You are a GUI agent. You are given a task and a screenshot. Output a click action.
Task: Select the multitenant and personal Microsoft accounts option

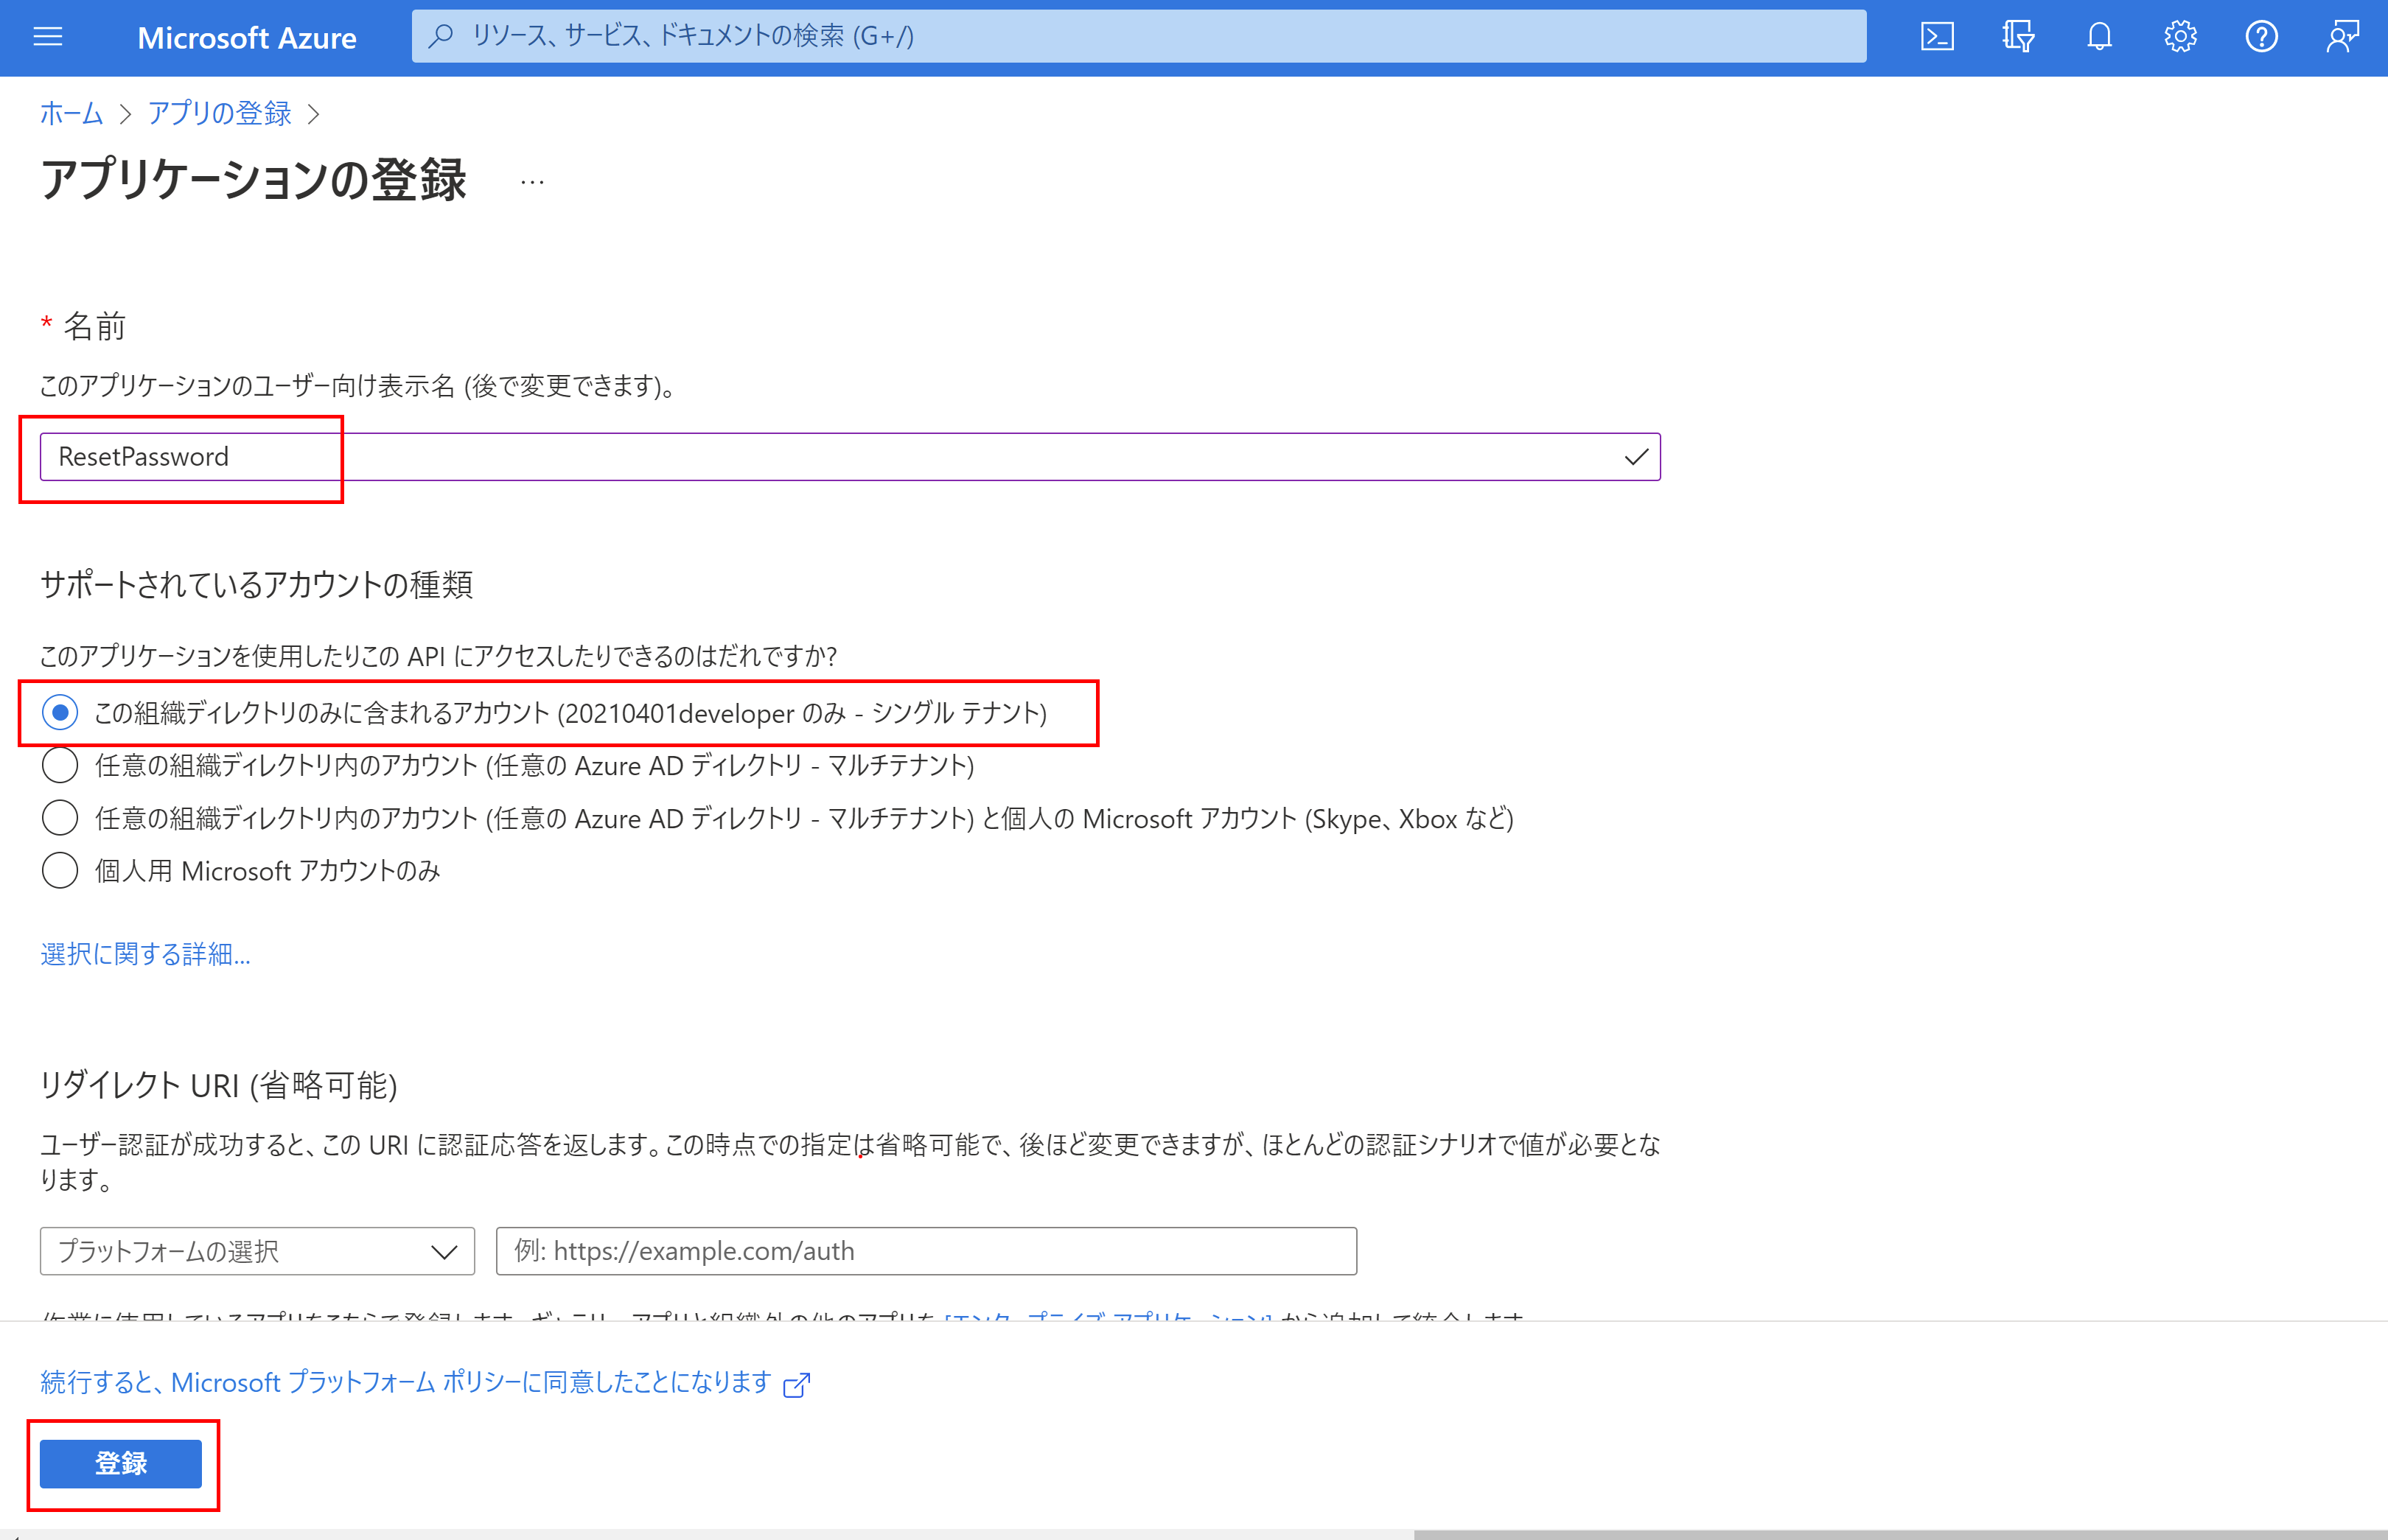[60, 818]
